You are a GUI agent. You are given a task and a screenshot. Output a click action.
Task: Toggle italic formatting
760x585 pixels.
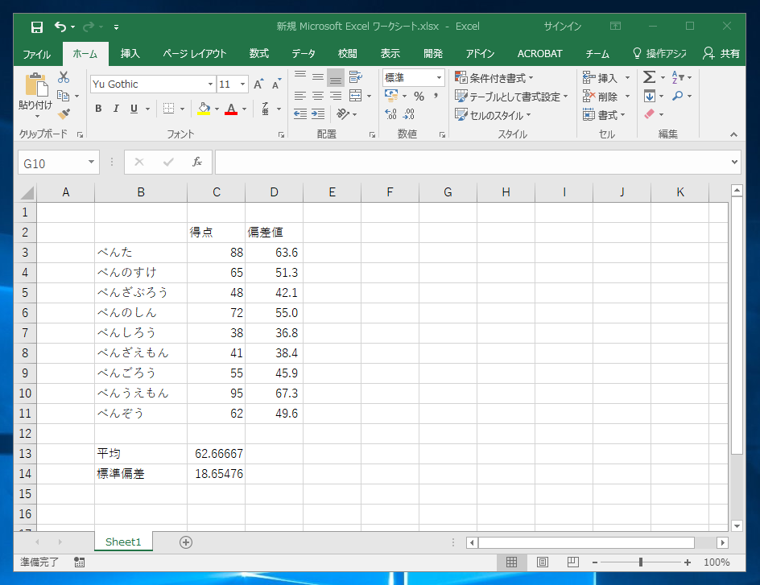coord(116,109)
